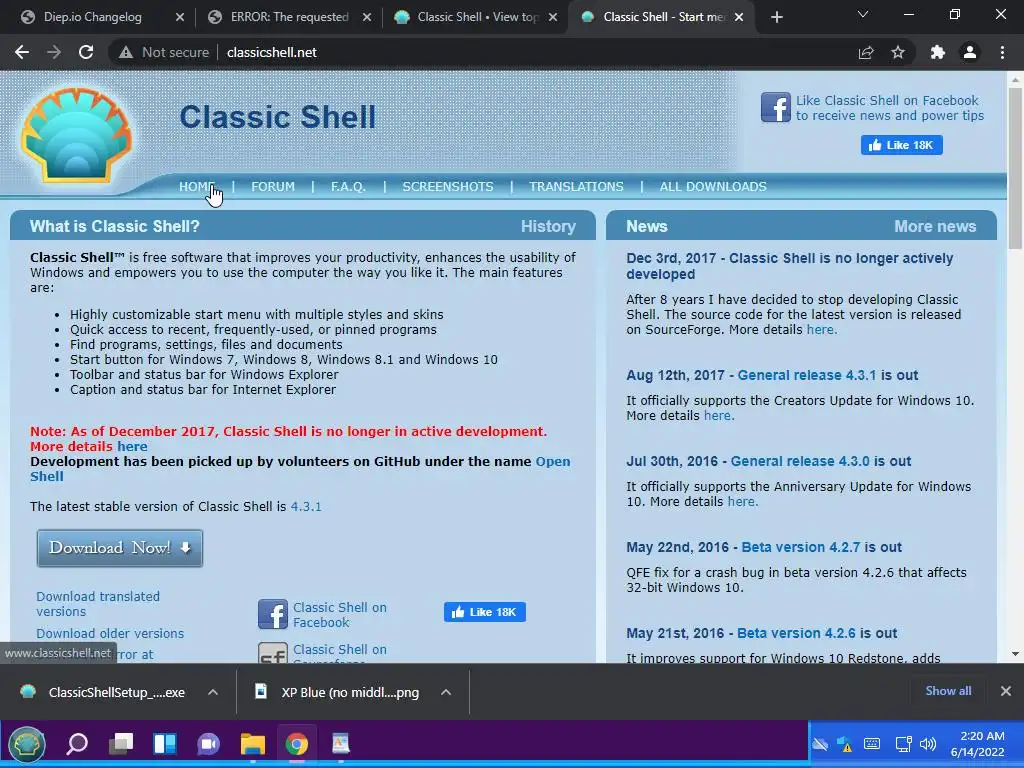Expand options for XP Blue png download
The image size is (1024, 768).
coord(446,692)
